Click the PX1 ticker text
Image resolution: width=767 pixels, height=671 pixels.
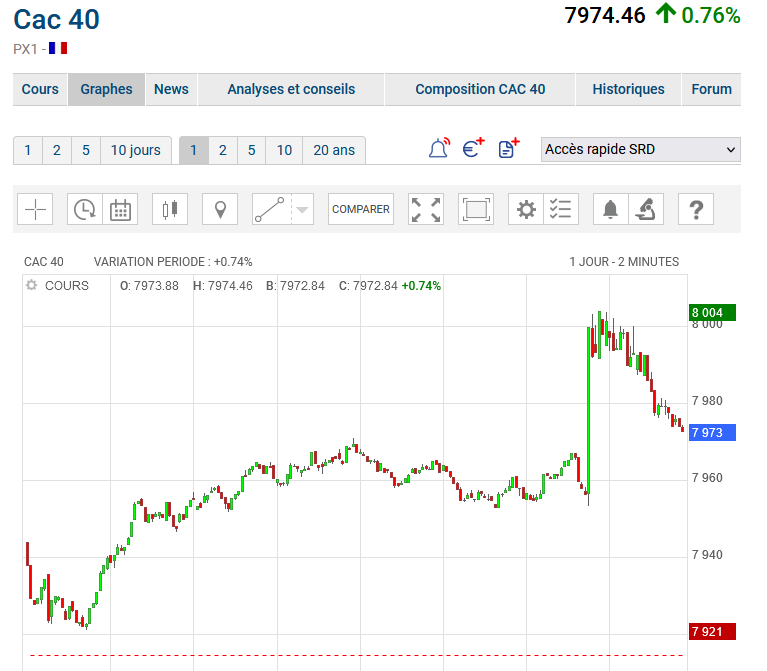pos(25,49)
